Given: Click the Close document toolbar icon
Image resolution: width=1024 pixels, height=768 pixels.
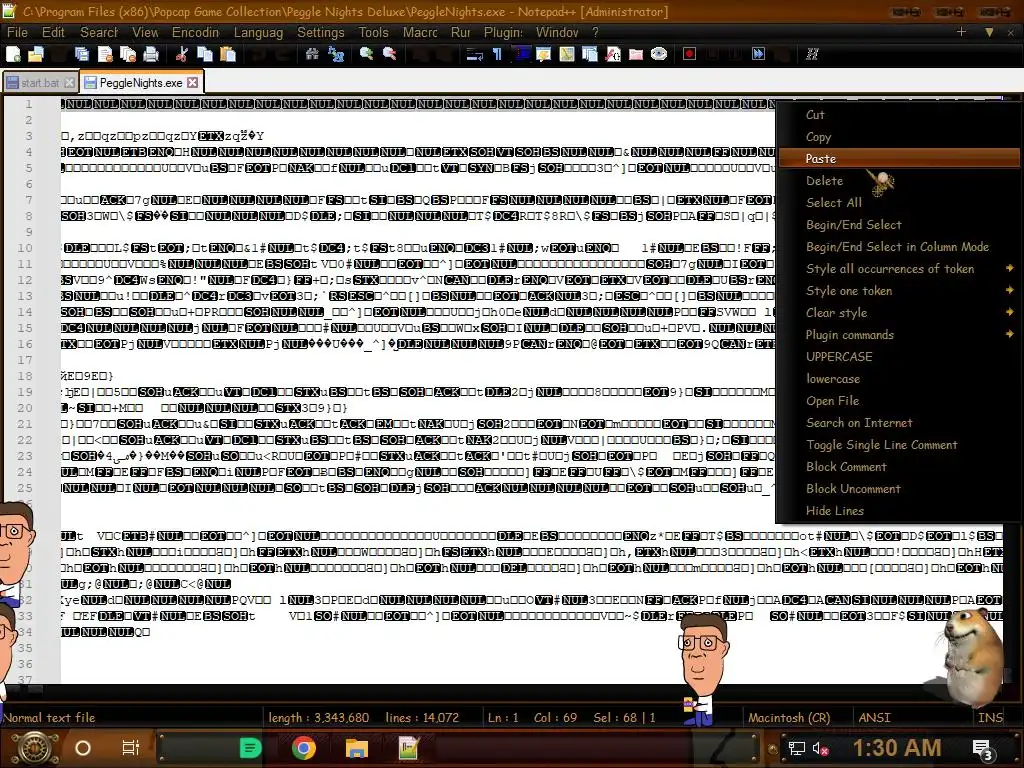Looking at the screenshot, I should click(105, 54).
